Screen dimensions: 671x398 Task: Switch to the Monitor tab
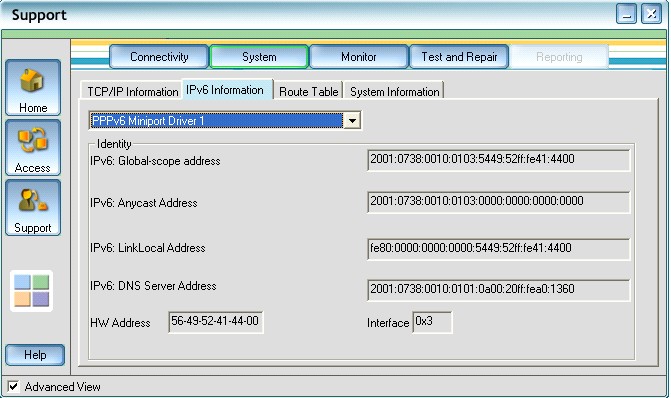tap(359, 56)
